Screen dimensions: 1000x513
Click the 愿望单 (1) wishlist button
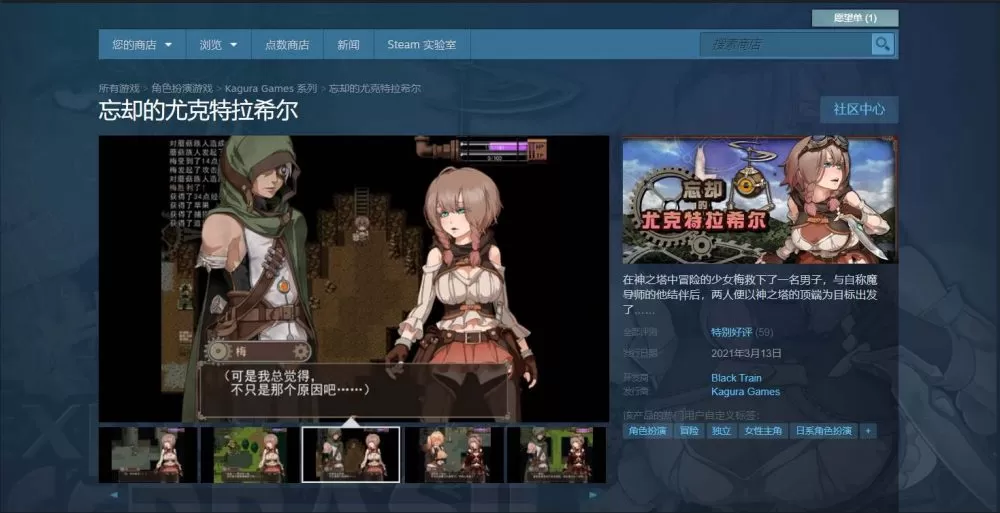[x=855, y=18]
